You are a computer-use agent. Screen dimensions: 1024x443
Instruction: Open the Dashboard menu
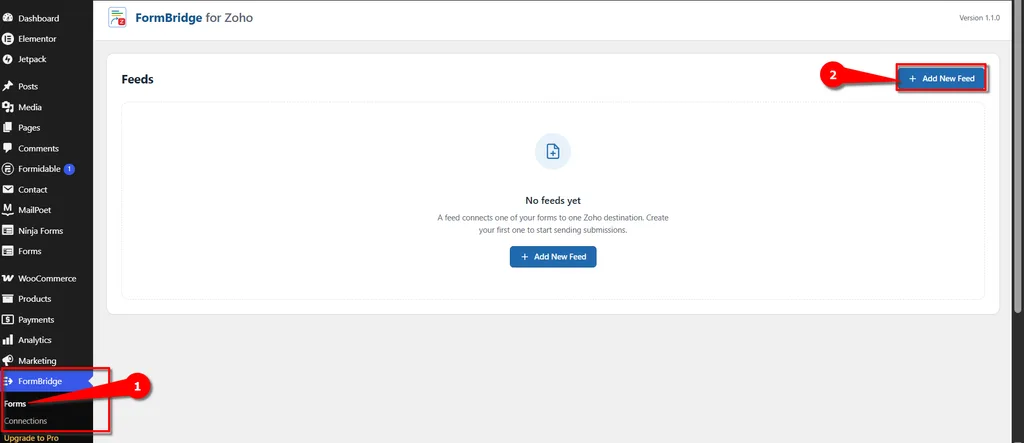click(39, 18)
